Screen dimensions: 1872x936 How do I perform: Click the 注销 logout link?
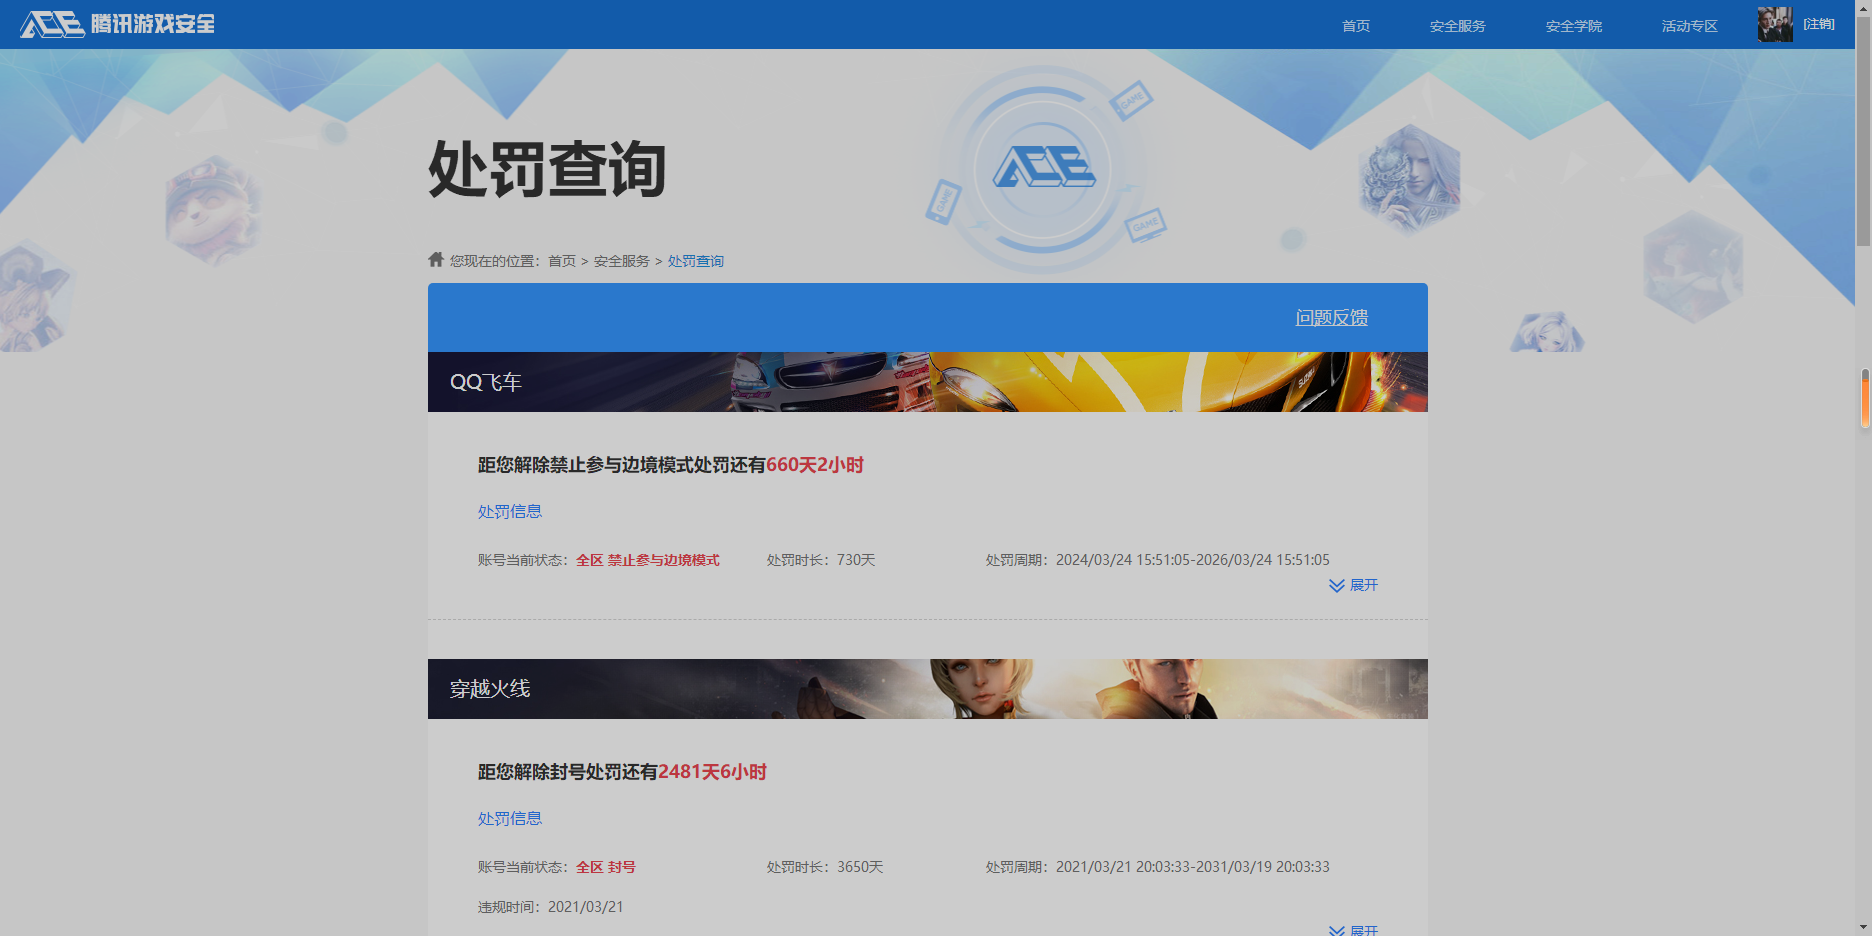point(1819,24)
